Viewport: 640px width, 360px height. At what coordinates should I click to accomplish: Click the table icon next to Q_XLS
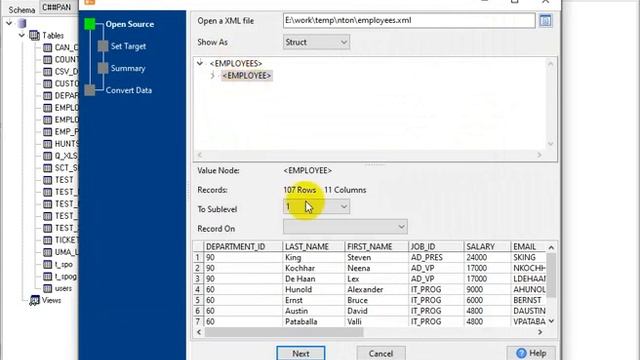coord(48,156)
